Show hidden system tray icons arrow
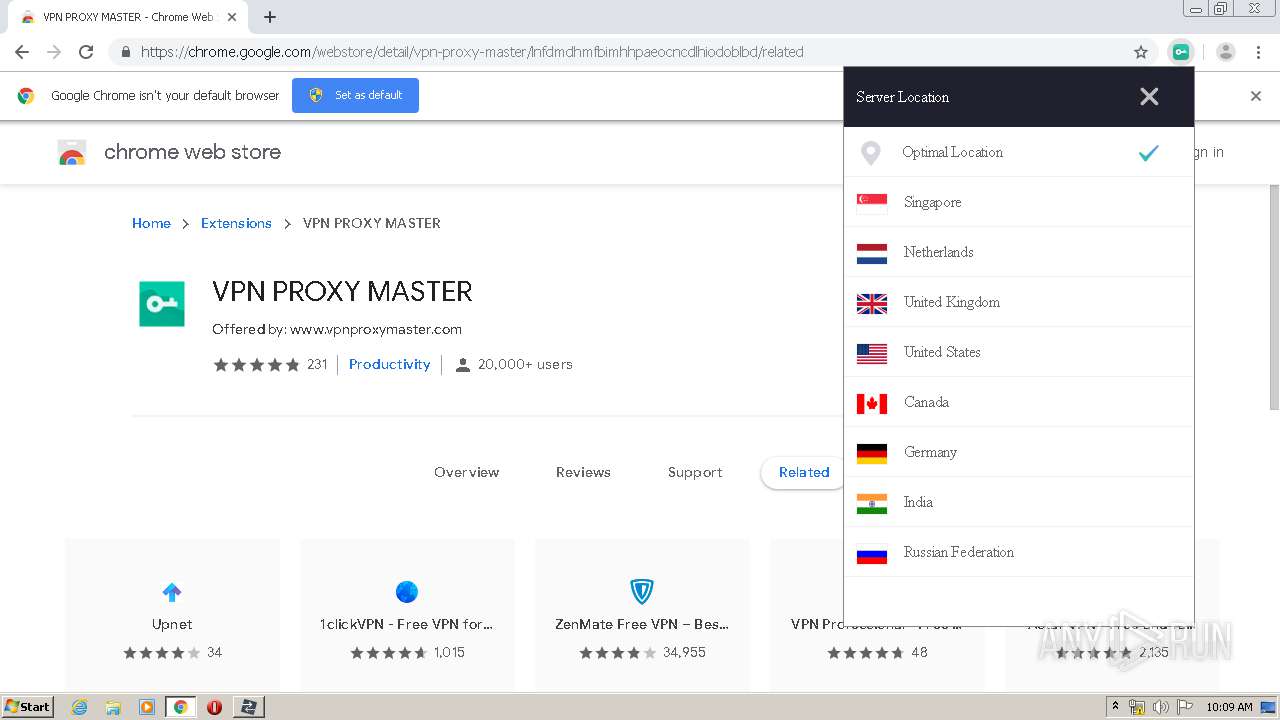1280x720 pixels. pyautogui.click(x=1116, y=707)
